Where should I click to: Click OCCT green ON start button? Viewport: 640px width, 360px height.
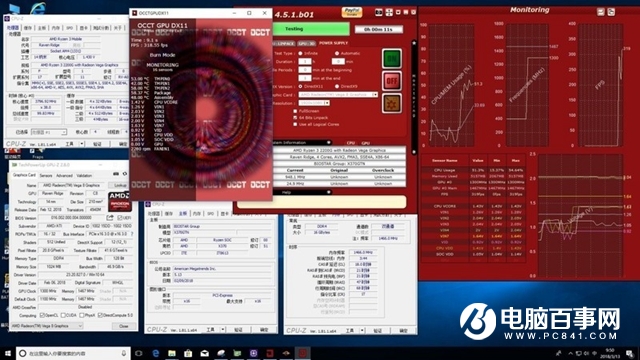click(391, 58)
